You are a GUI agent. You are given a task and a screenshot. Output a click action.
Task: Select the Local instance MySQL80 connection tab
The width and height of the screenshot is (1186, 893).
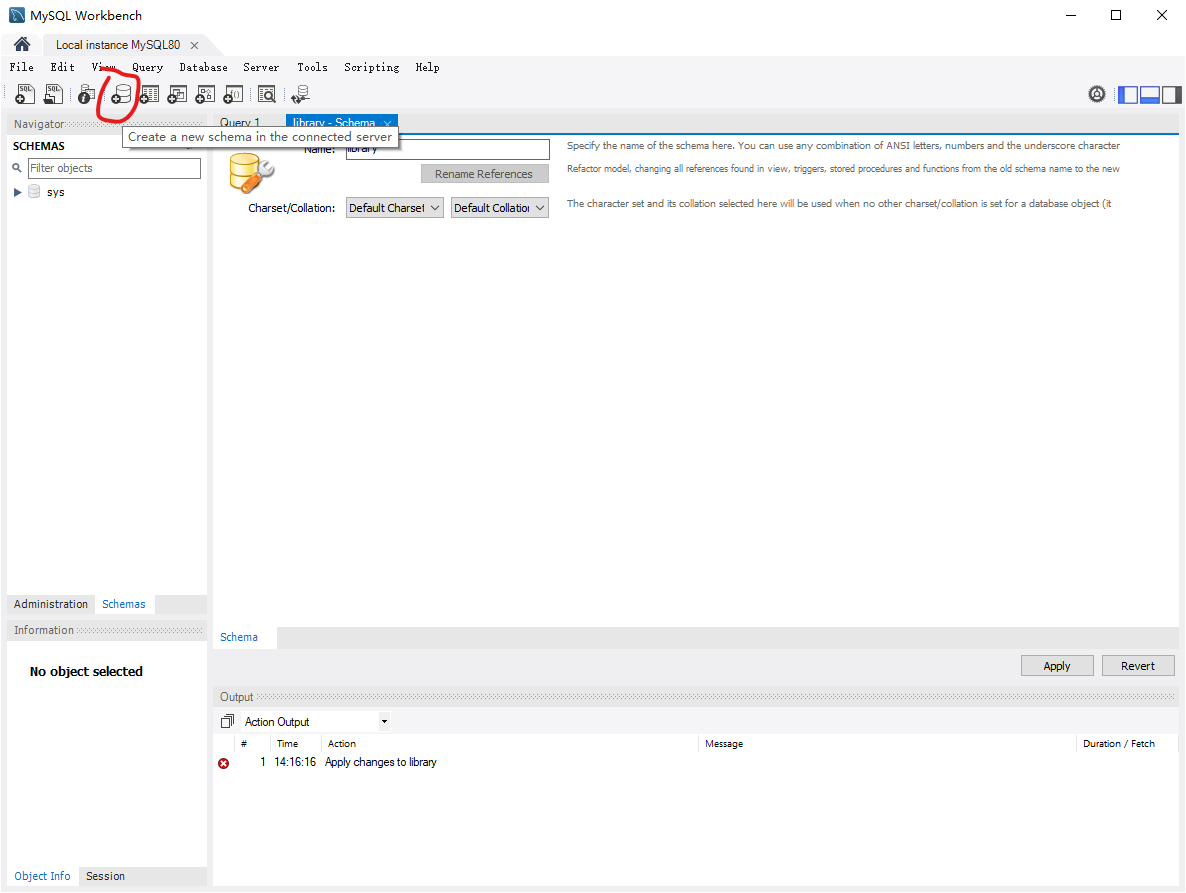click(x=118, y=45)
